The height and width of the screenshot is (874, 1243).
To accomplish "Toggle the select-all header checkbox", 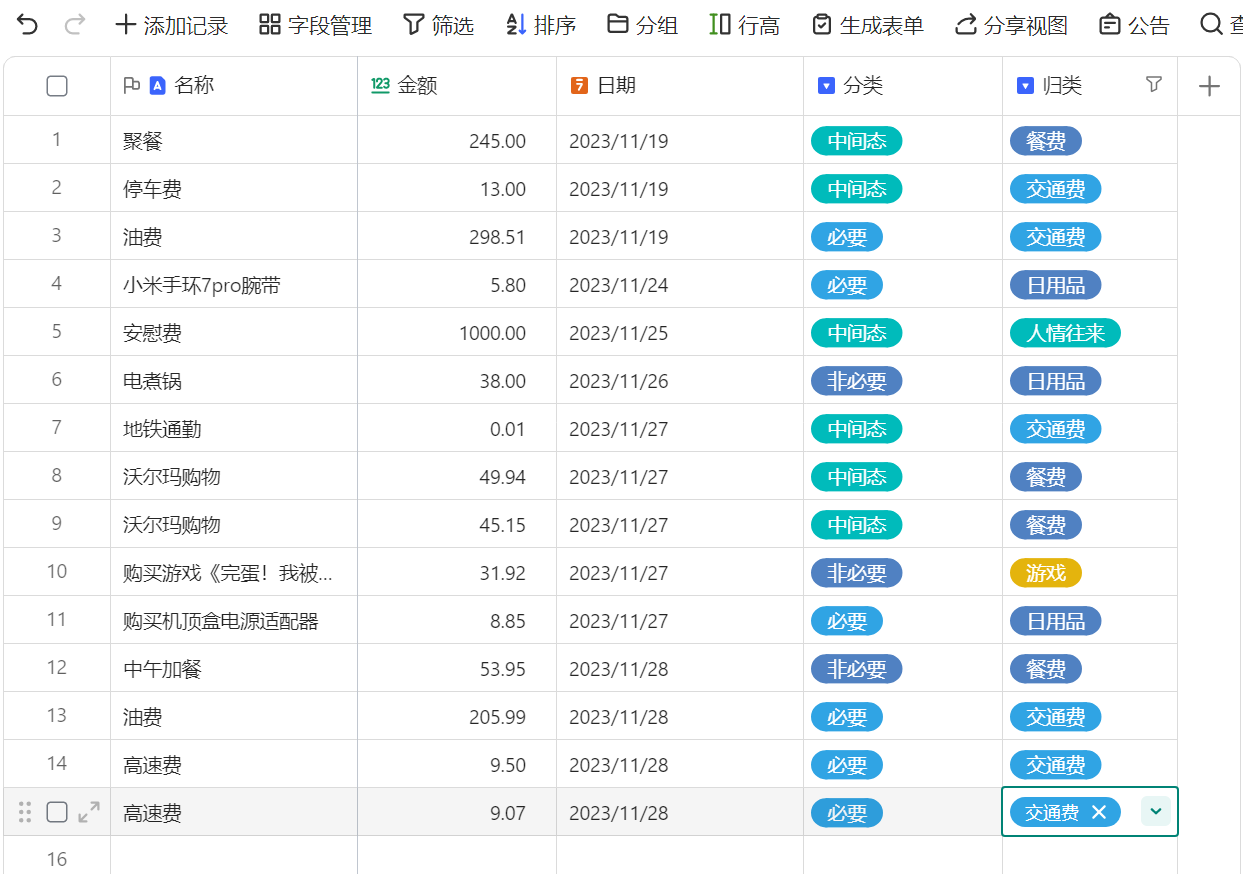I will point(57,86).
